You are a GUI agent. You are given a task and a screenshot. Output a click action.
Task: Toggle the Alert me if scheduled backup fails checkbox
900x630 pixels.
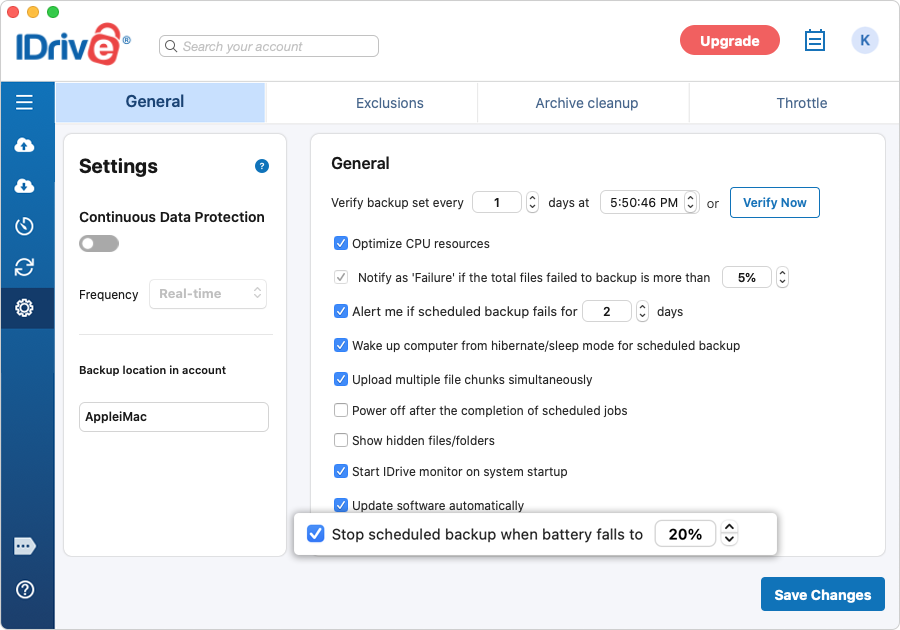[340, 312]
